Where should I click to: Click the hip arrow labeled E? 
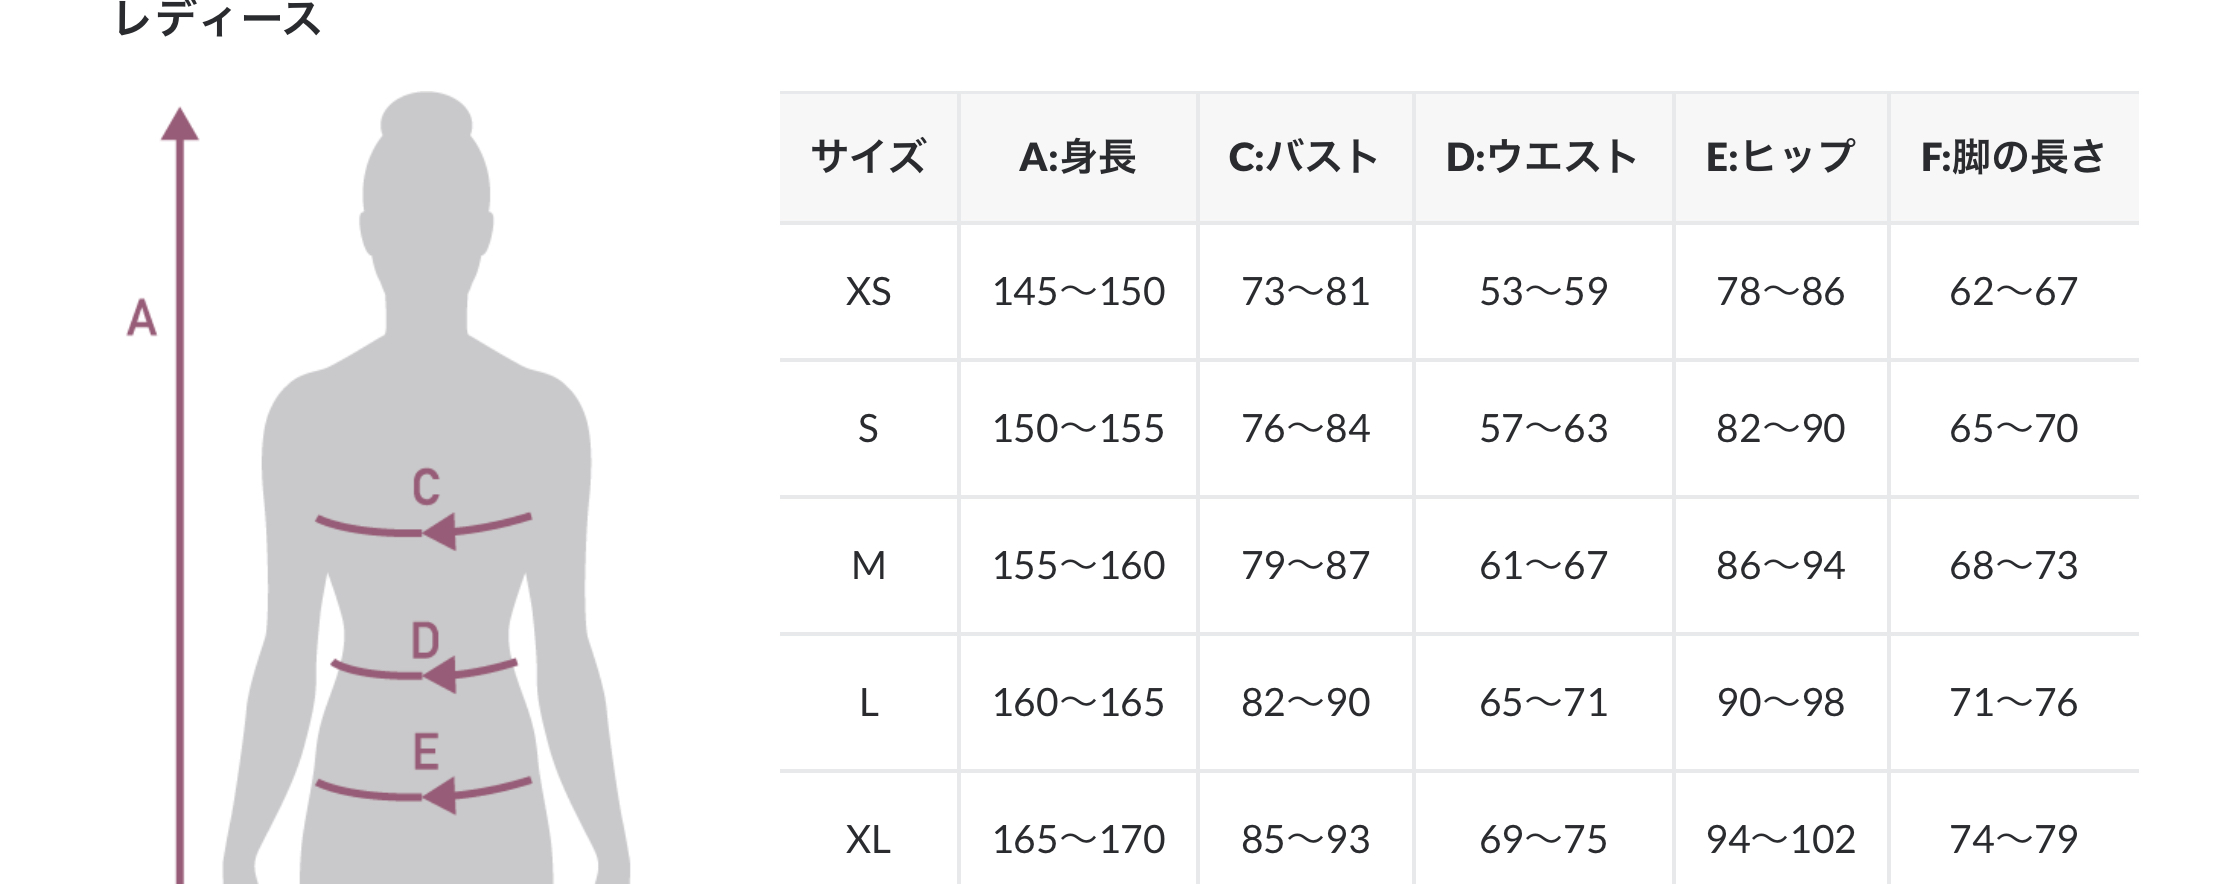425,794
